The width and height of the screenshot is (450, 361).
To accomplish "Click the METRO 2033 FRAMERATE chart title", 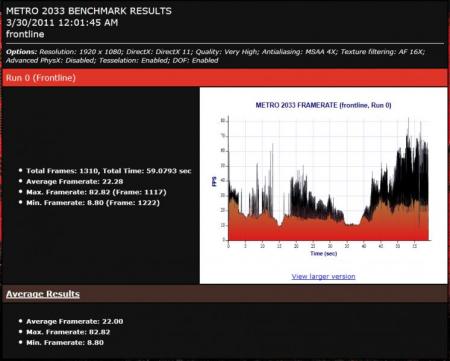I will click(323, 105).
